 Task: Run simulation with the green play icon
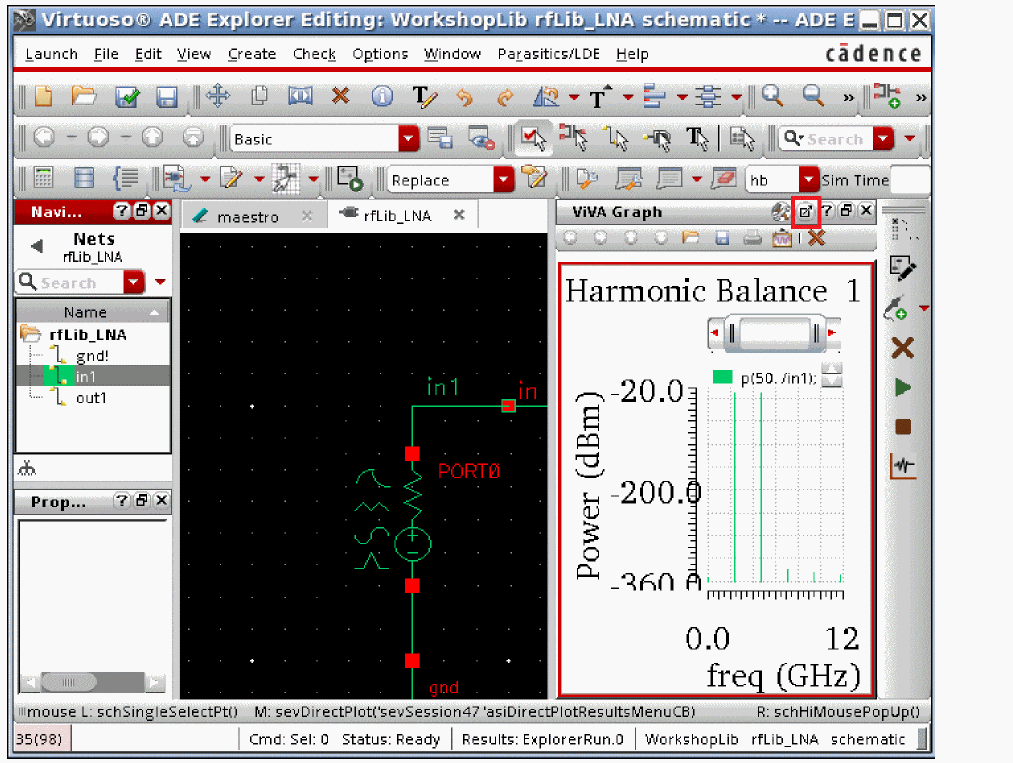[x=903, y=387]
